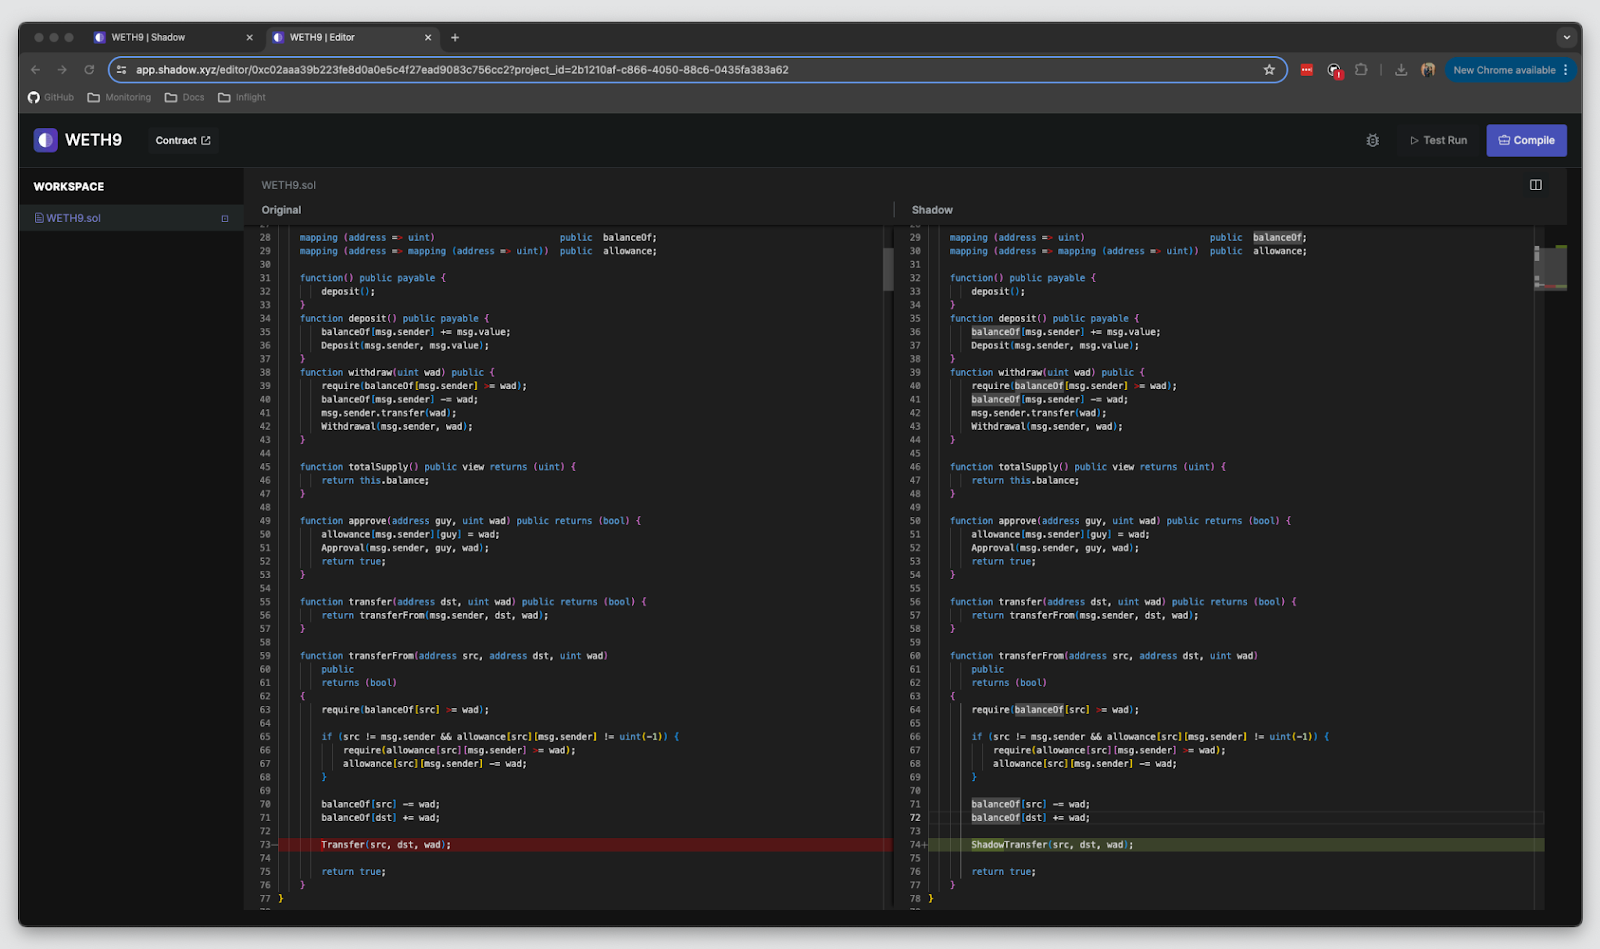Open Chrome three-dot menu
Image resolution: width=1600 pixels, height=949 pixels.
(1566, 70)
